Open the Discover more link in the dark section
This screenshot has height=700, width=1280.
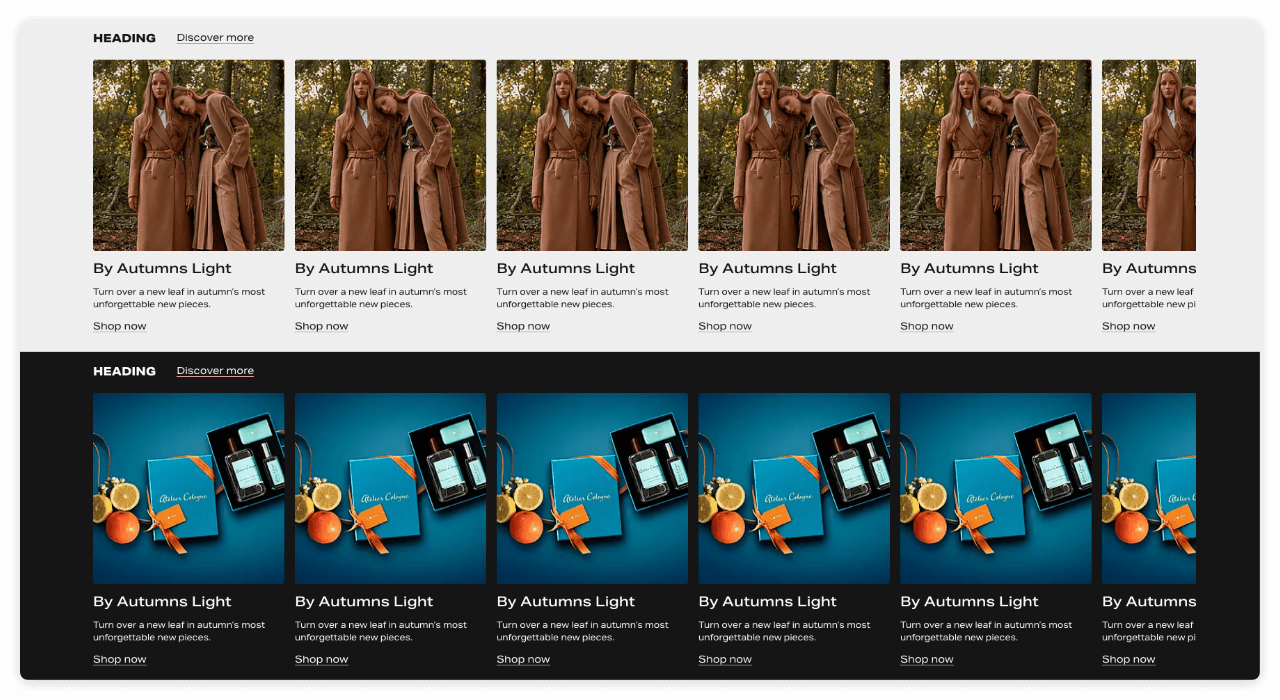click(214, 370)
